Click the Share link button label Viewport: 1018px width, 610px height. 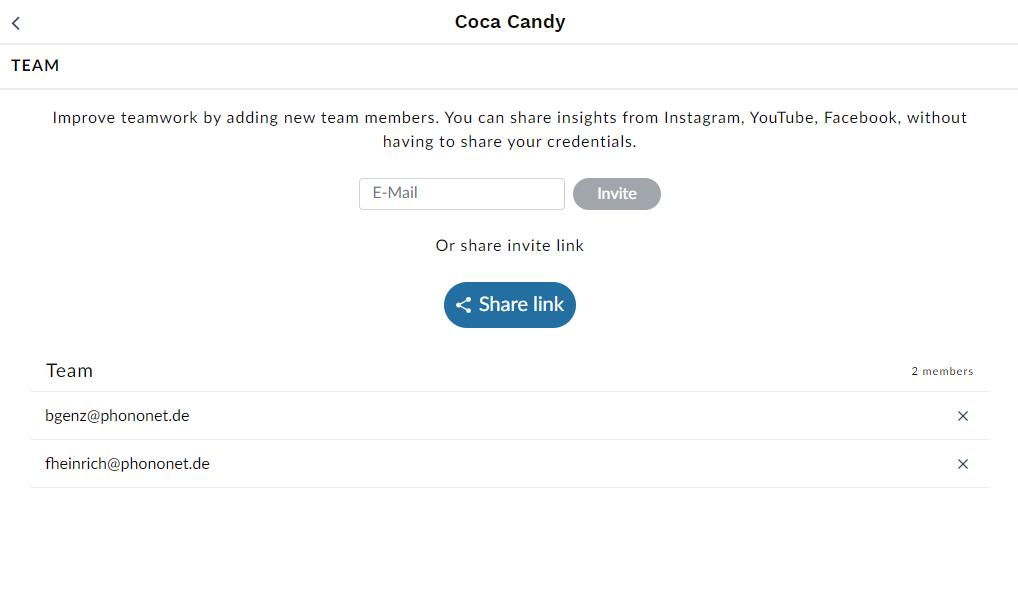521,304
